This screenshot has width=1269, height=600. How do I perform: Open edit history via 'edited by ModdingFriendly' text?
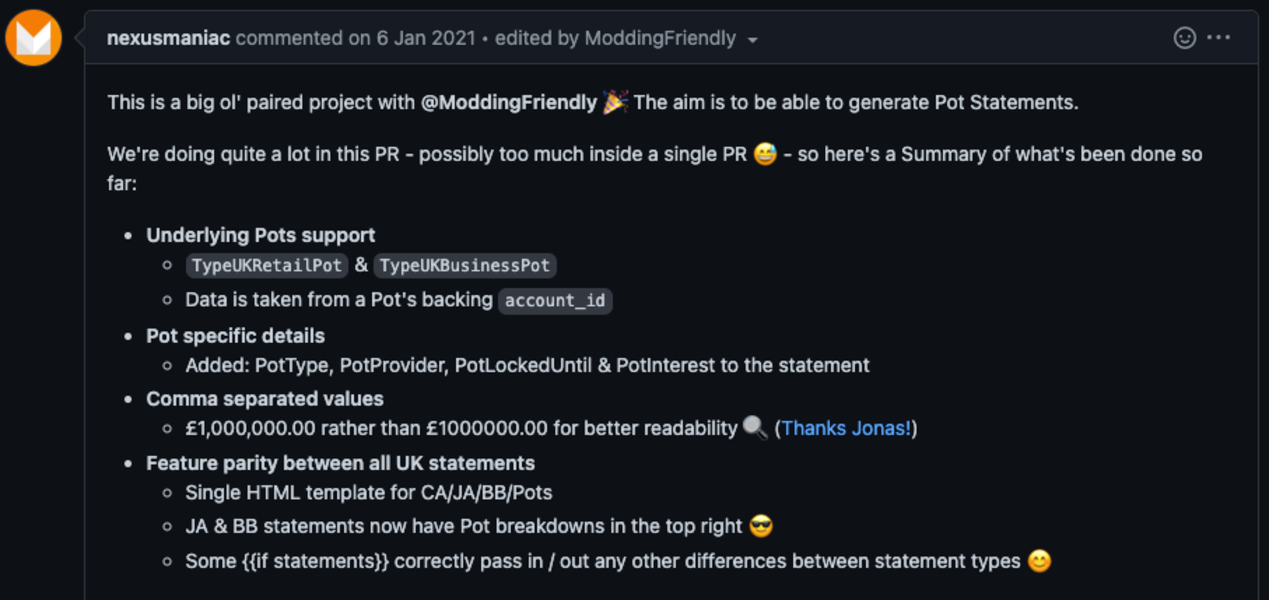(615, 38)
